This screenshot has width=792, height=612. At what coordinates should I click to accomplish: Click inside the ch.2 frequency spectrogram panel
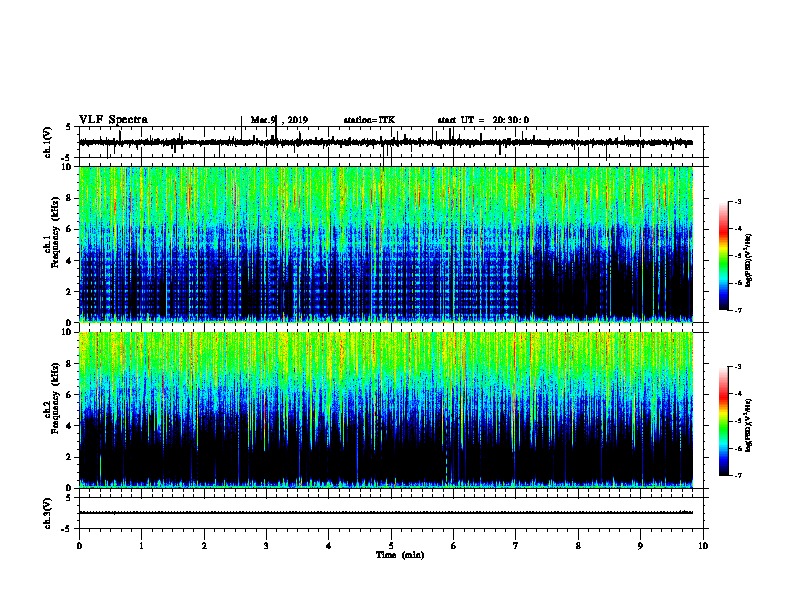click(x=391, y=410)
